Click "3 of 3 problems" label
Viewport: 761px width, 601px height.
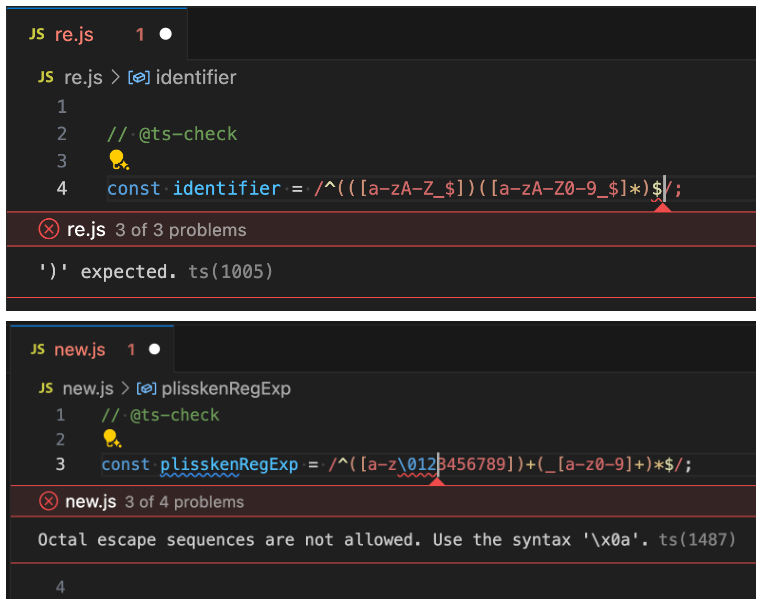tap(181, 230)
